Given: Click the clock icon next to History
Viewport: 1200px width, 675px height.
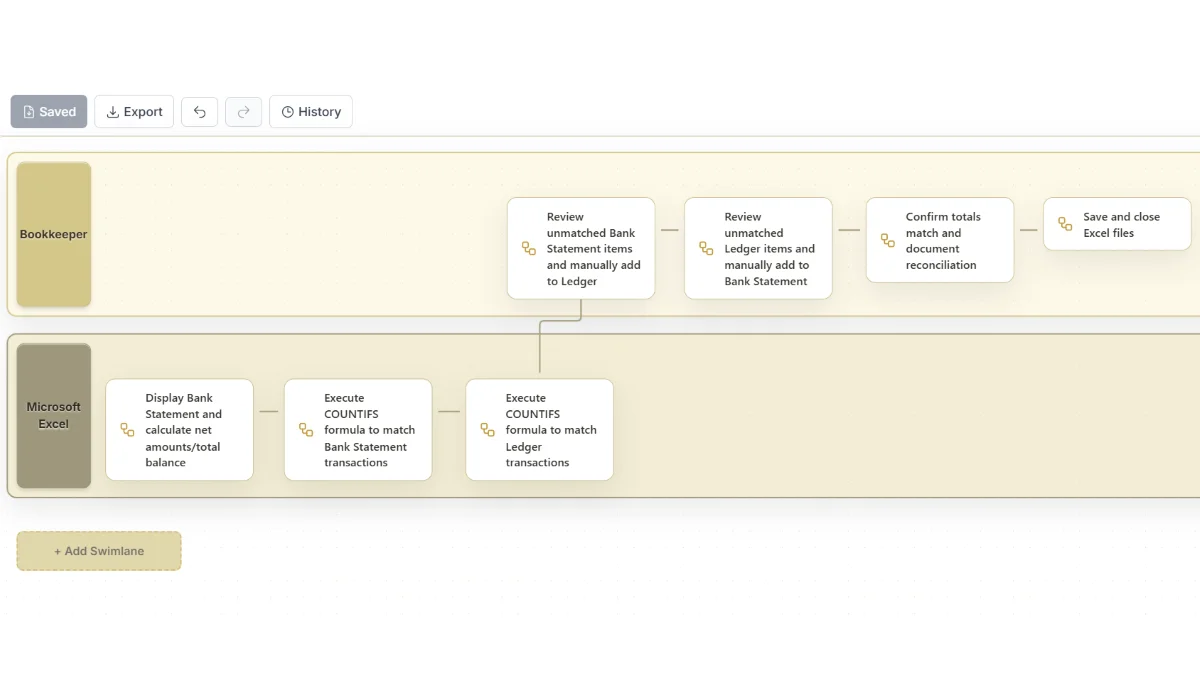Looking at the screenshot, I should tap(289, 111).
